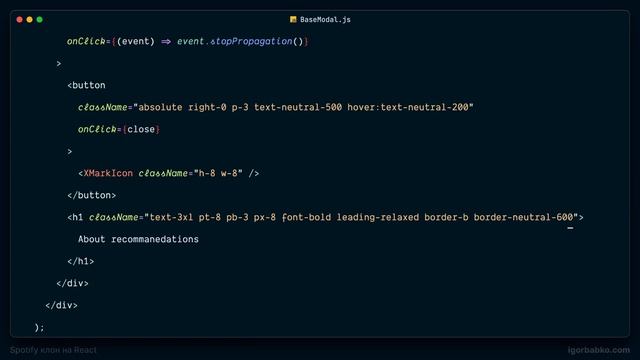Click the red close window dot
This screenshot has width=640, height=360.
tap(19, 20)
